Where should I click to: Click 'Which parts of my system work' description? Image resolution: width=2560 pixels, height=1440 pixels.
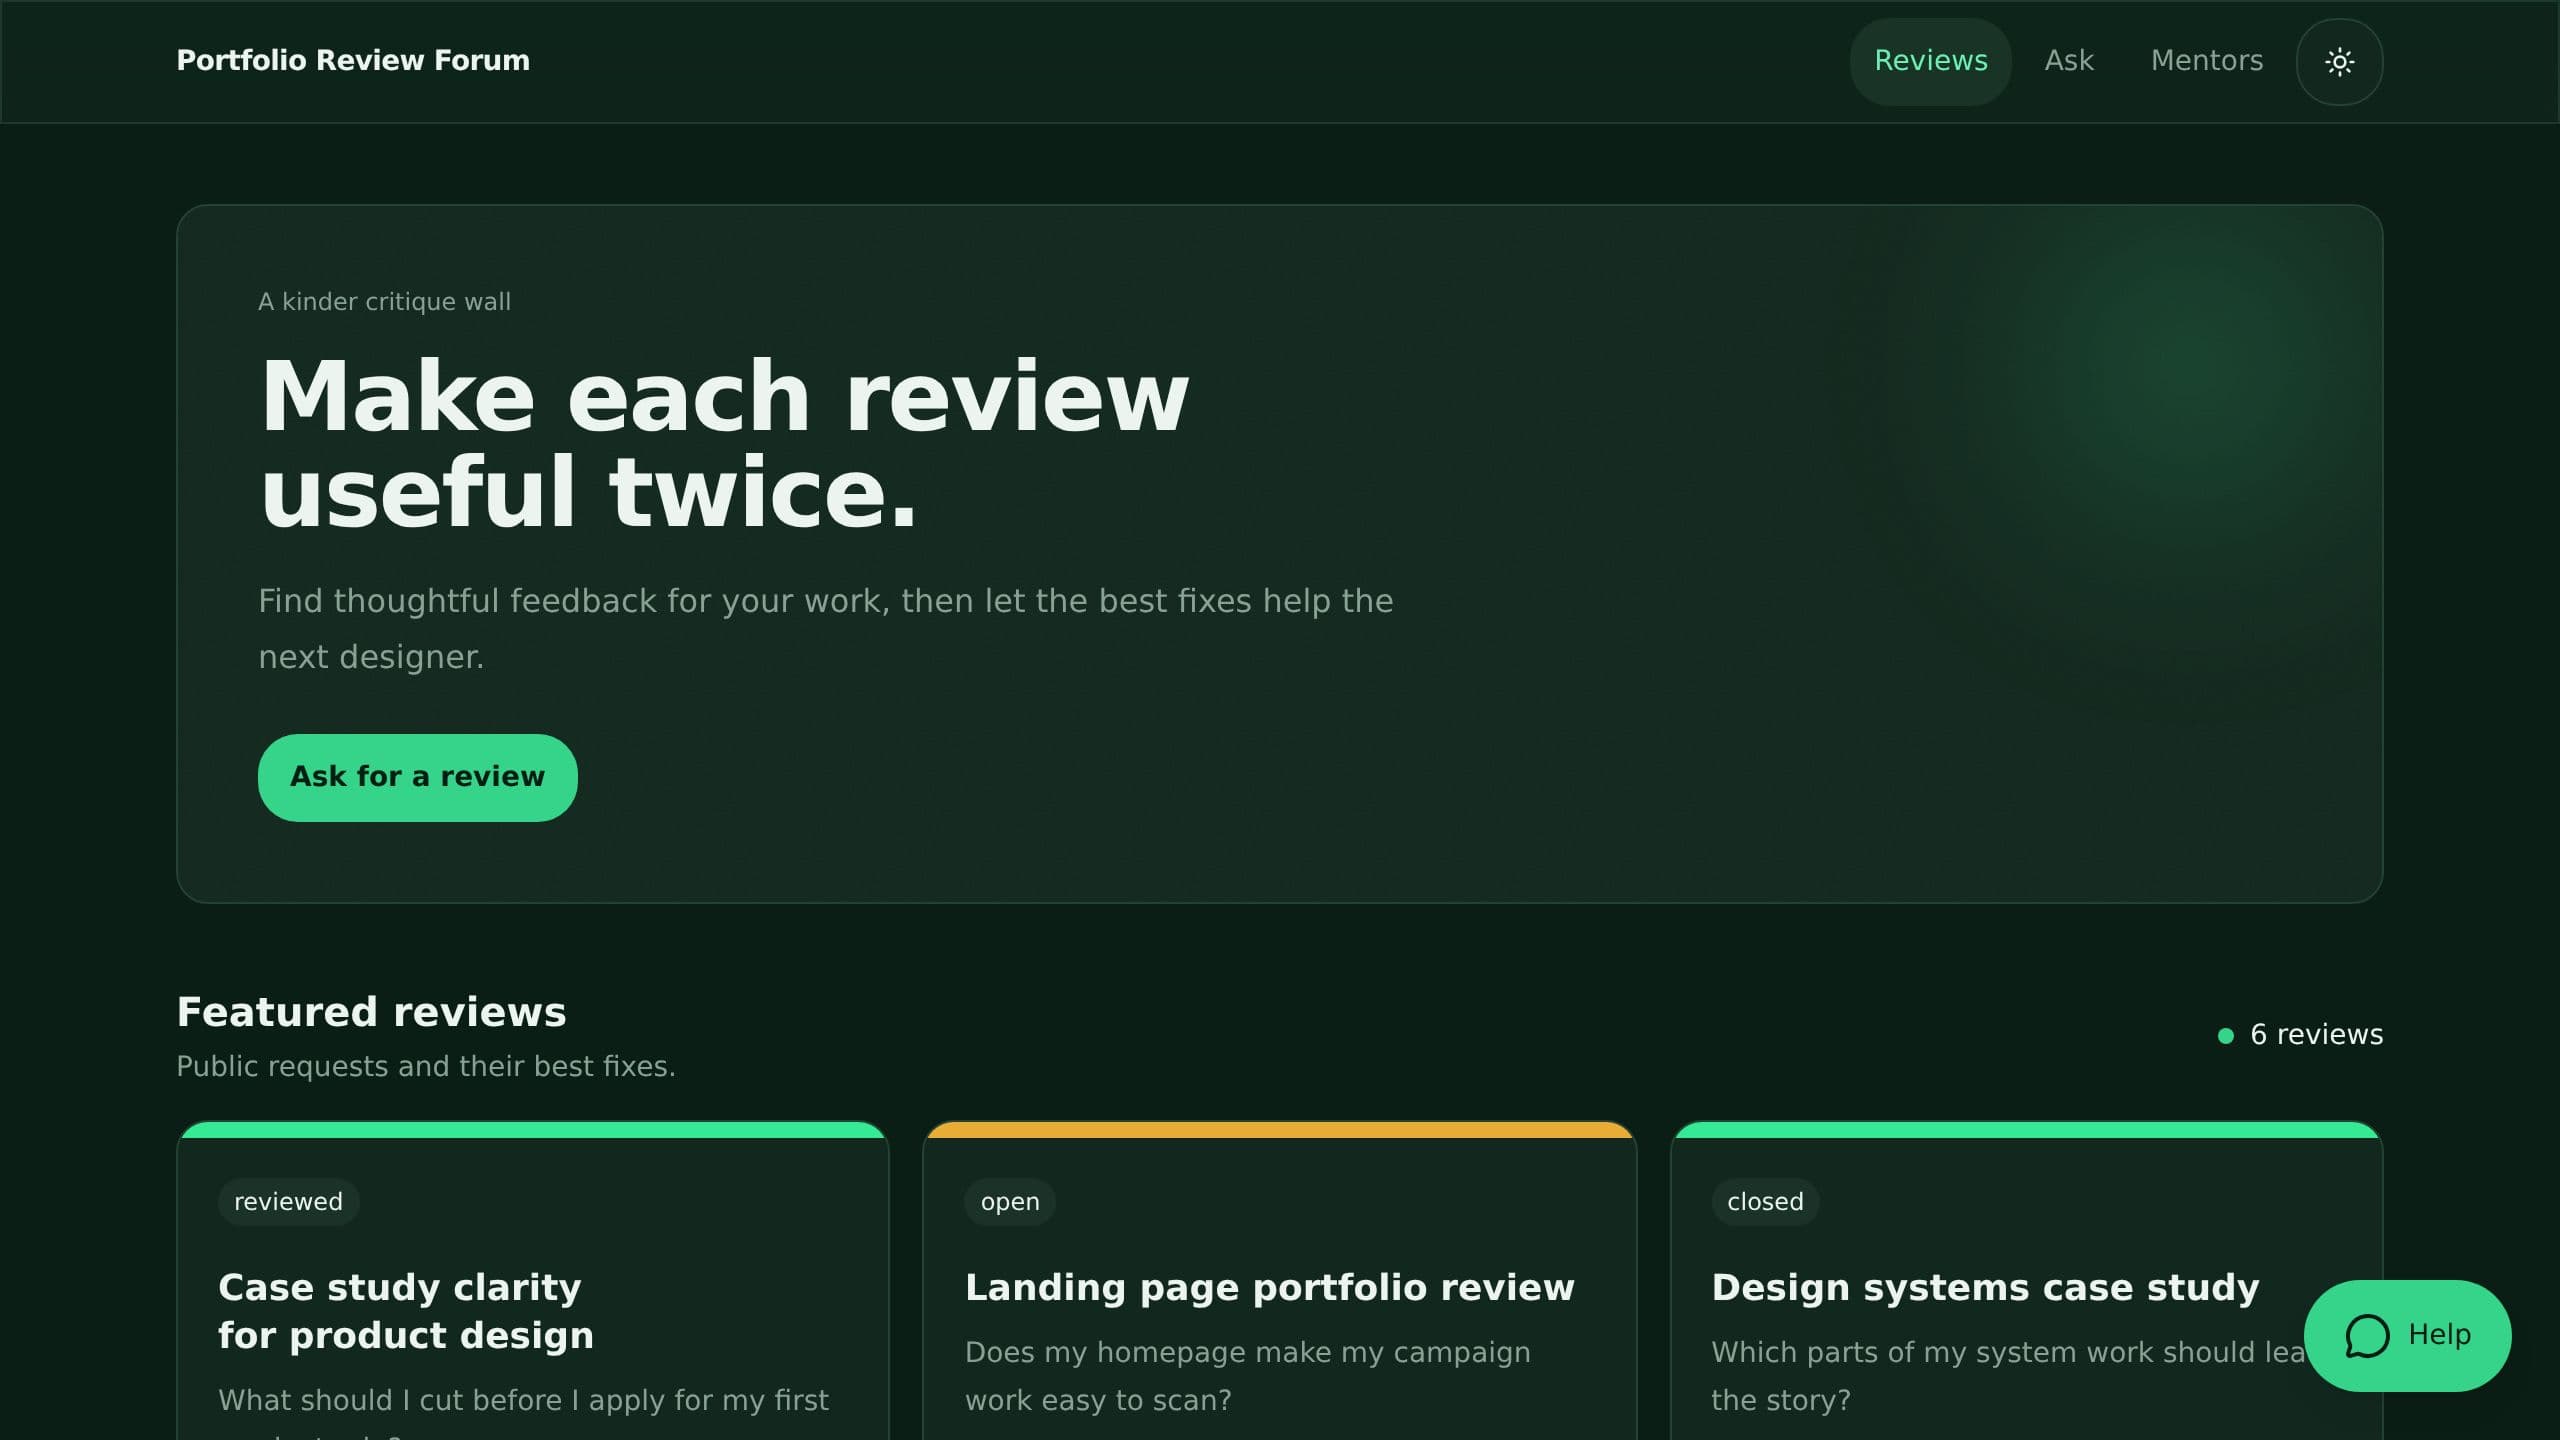[x=2008, y=1376]
